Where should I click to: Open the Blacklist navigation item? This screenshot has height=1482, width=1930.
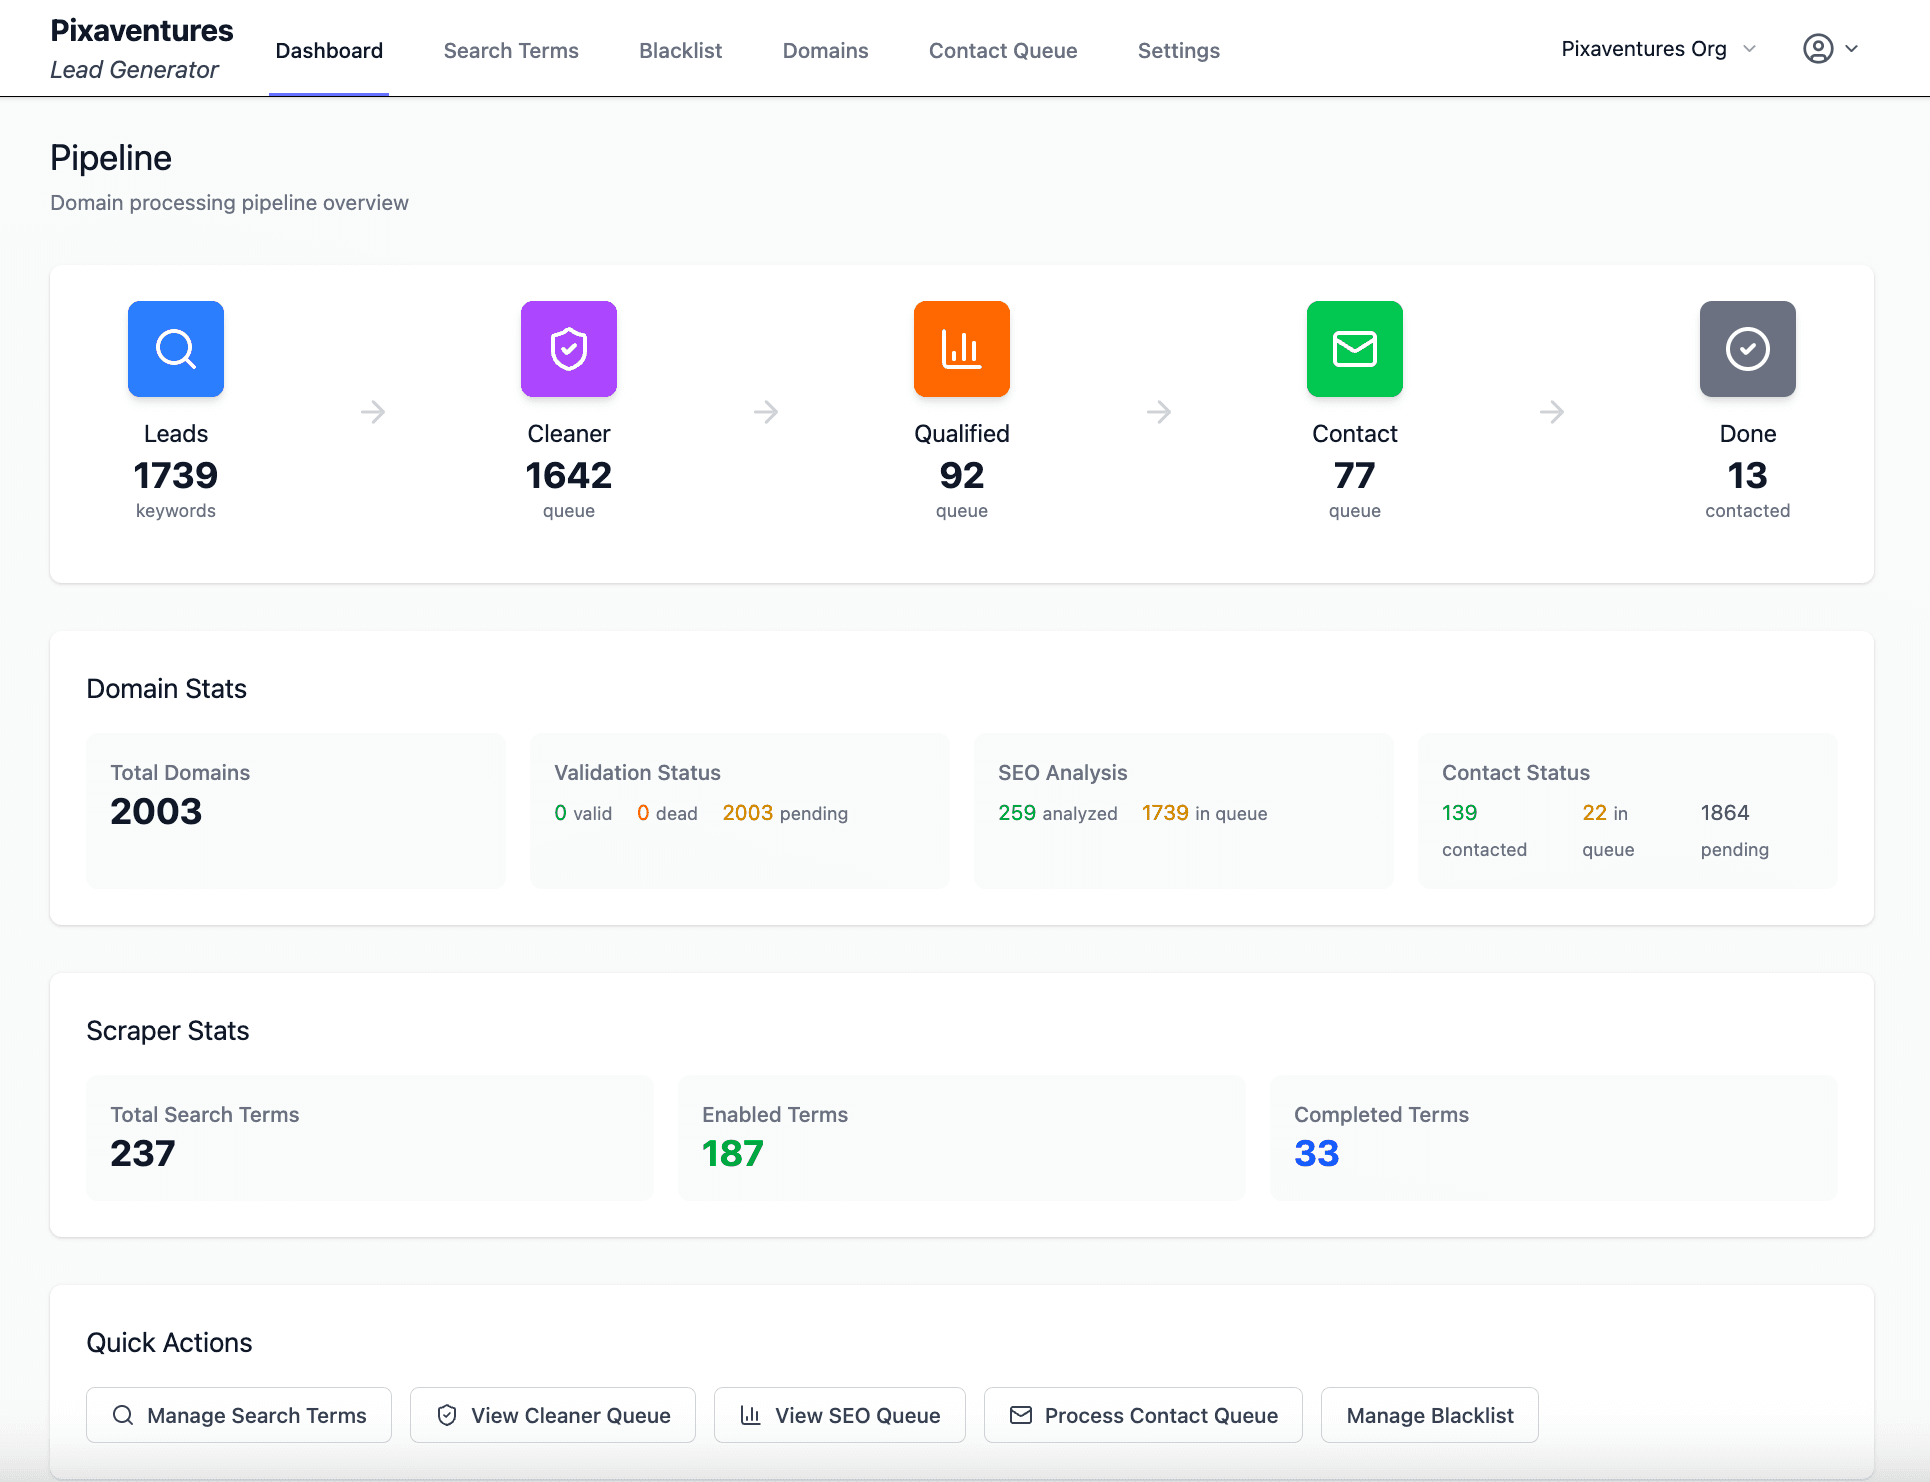point(680,50)
